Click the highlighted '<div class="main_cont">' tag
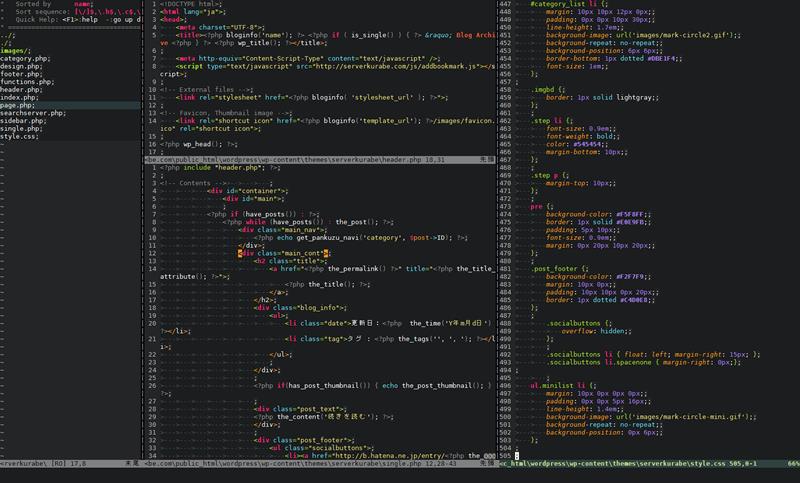This screenshot has width=800, height=483. click(284, 253)
